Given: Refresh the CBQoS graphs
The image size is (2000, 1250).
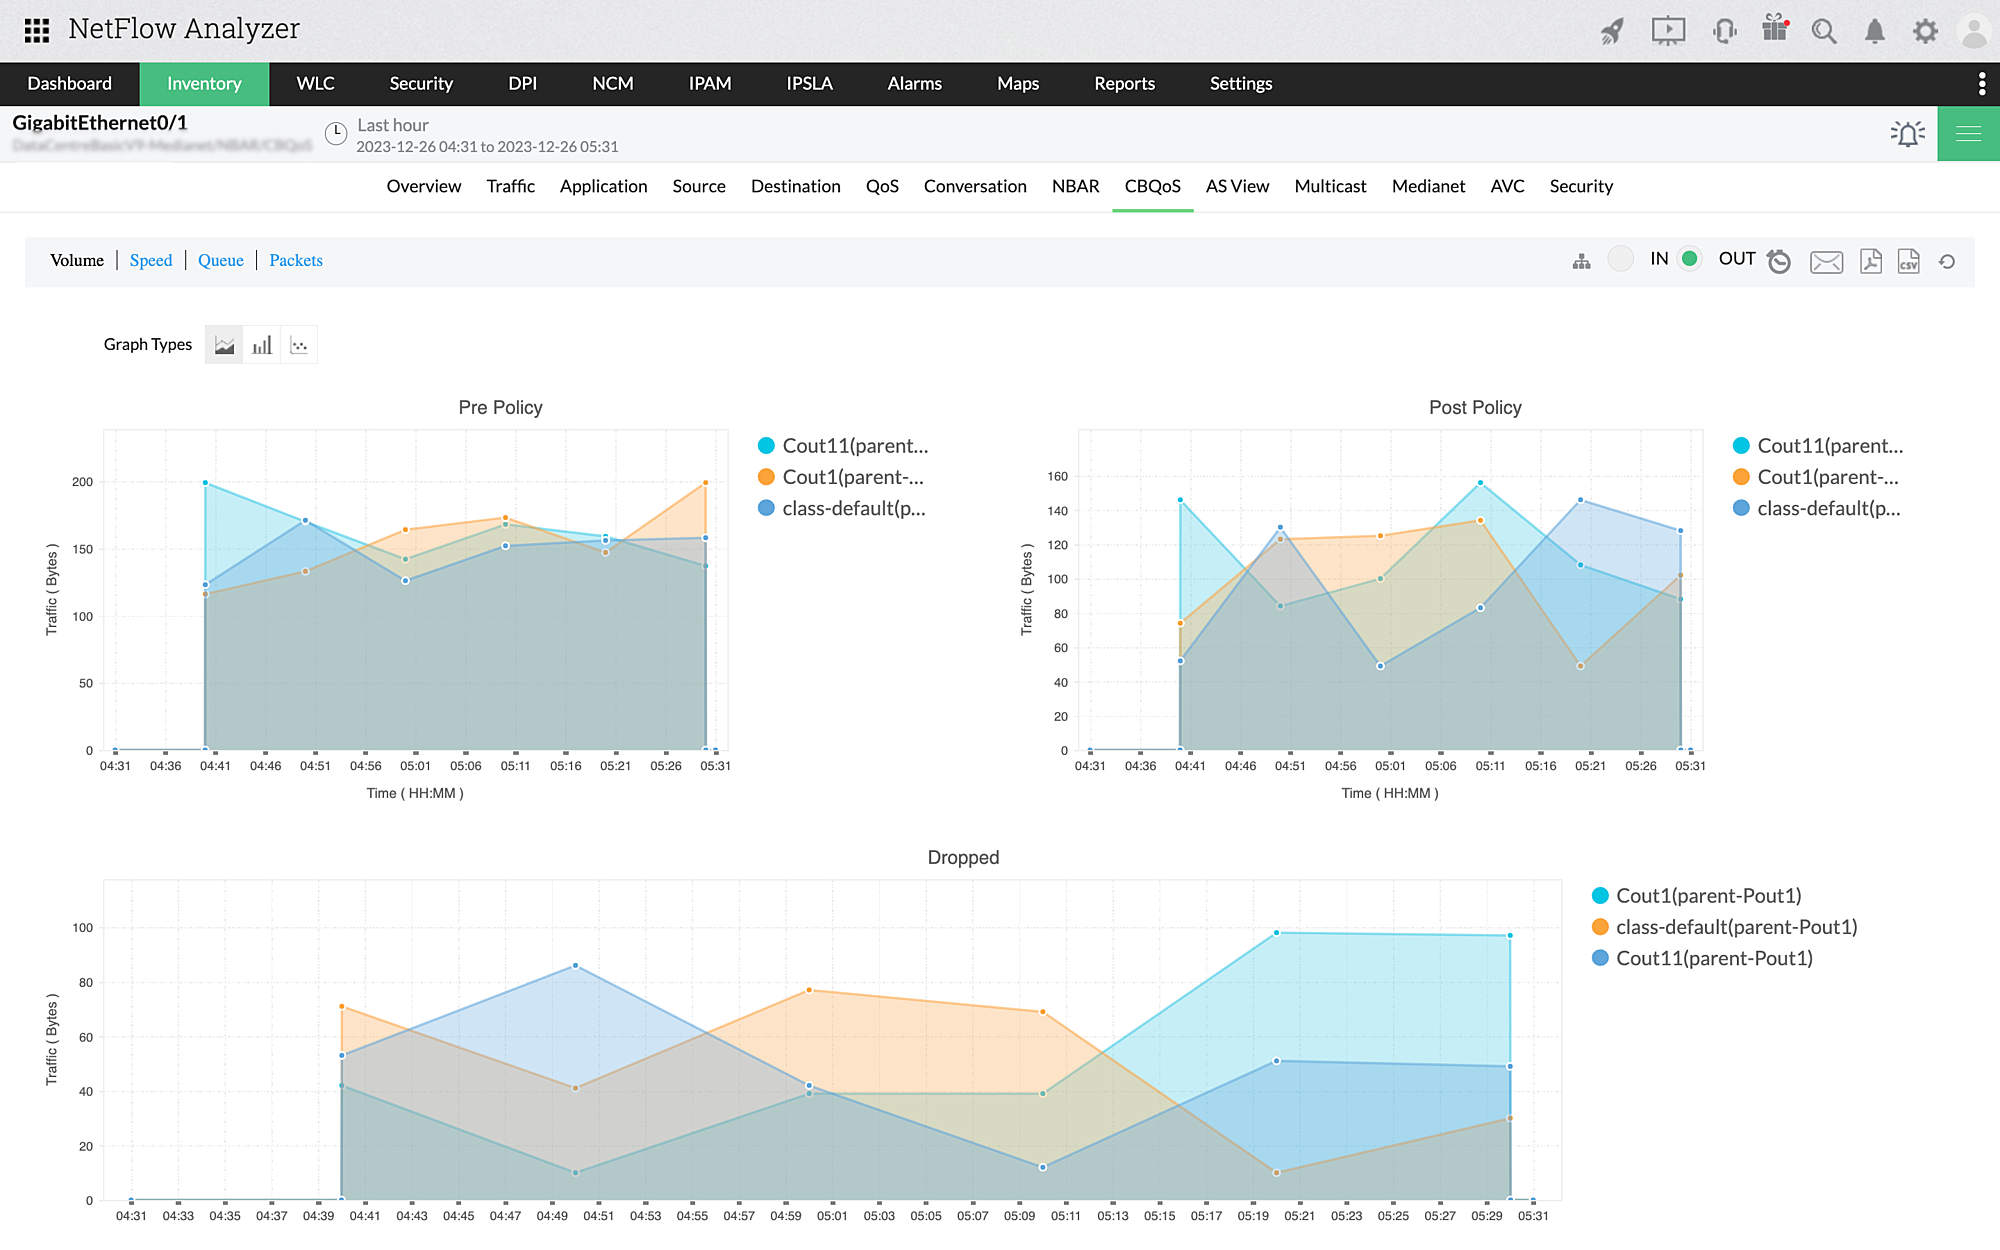Looking at the screenshot, I should pyautogui.click(x=1946, y=262).
